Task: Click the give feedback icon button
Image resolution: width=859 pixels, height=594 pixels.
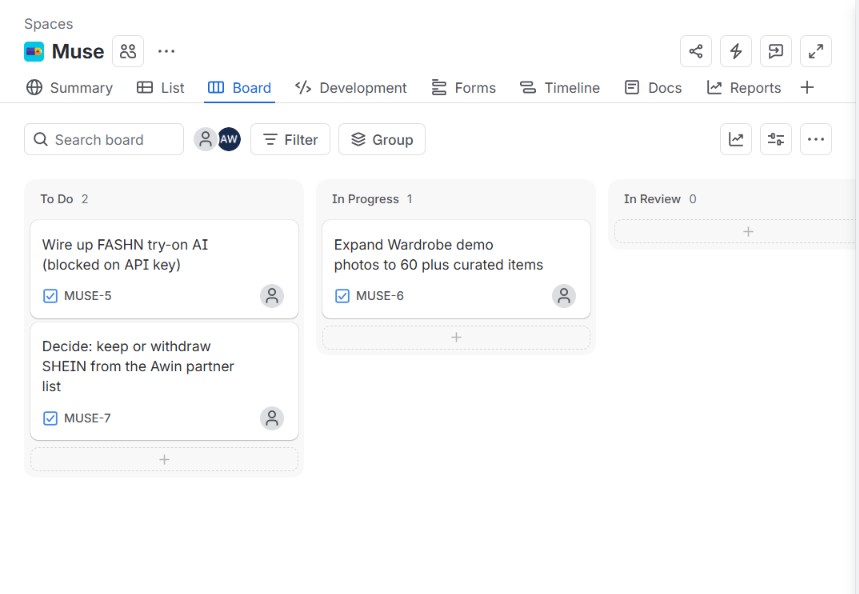Action: click(776, 52)
